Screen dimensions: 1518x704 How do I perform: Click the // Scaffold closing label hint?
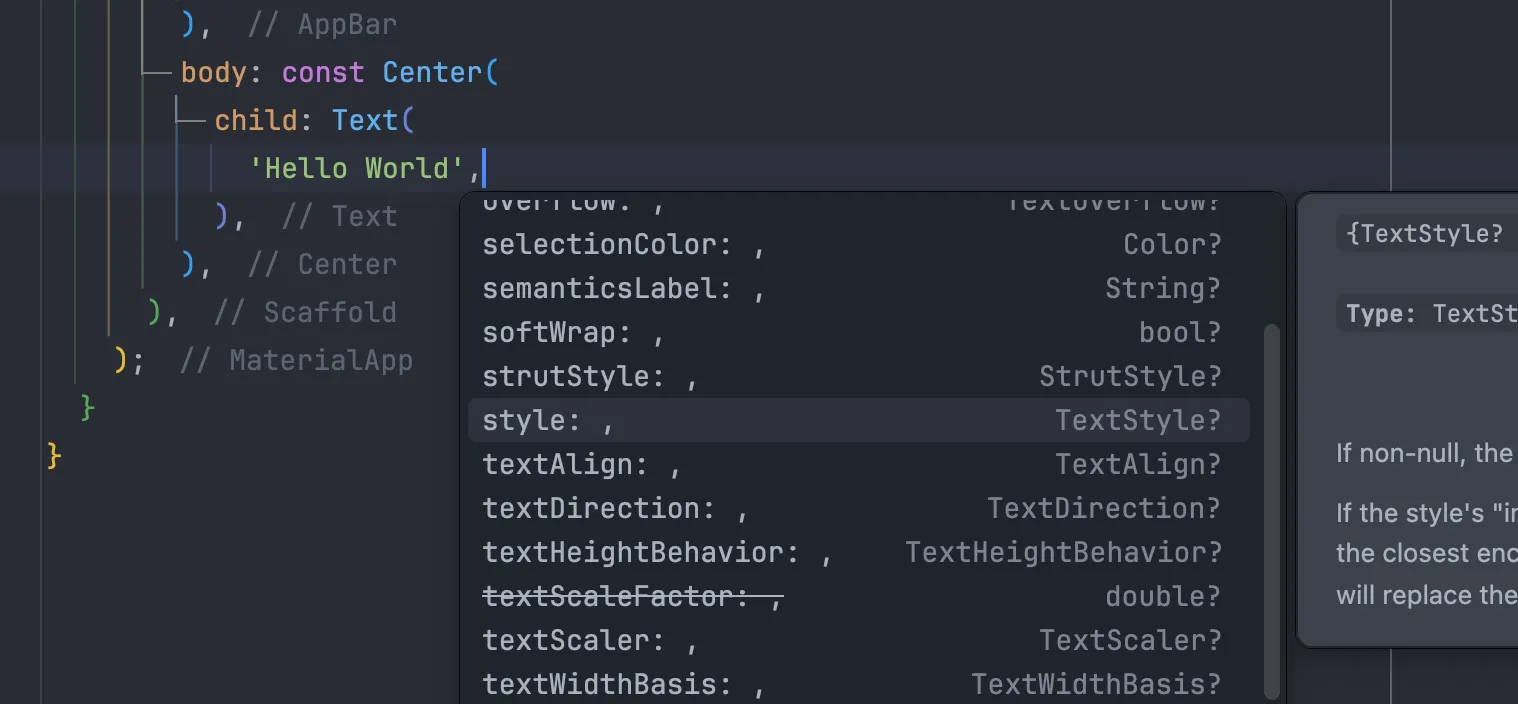[305, 312]
